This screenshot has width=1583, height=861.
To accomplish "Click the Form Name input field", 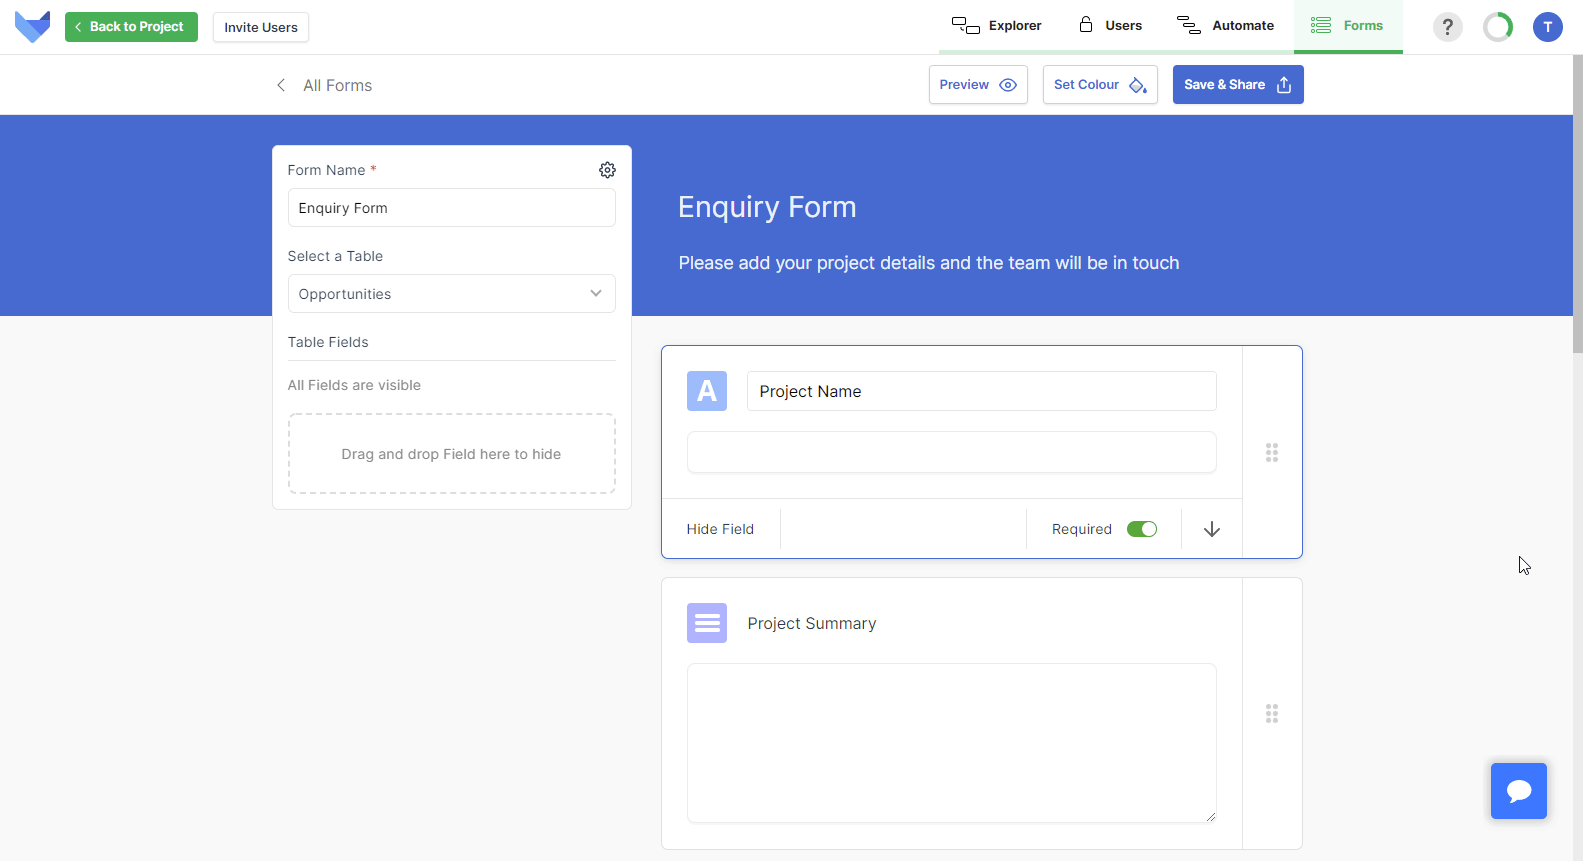I will pos(451,208).
